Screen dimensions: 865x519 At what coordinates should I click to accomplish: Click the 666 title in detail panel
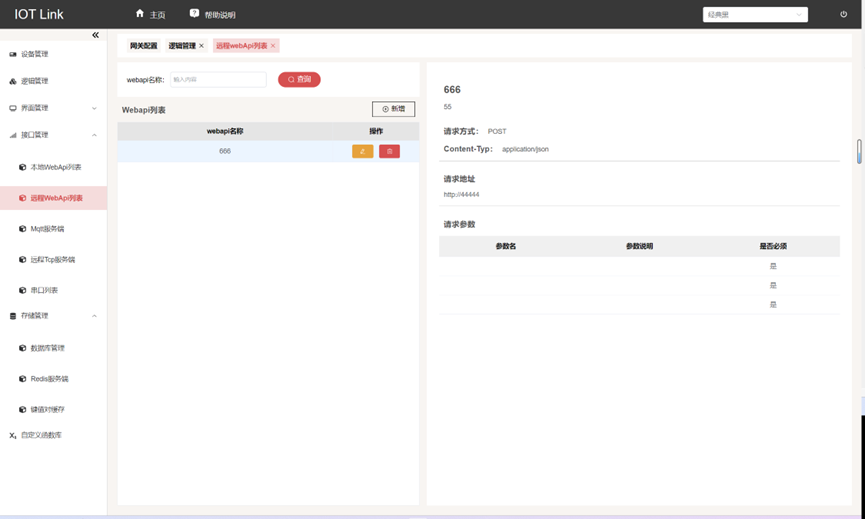[x=452, y=89]
